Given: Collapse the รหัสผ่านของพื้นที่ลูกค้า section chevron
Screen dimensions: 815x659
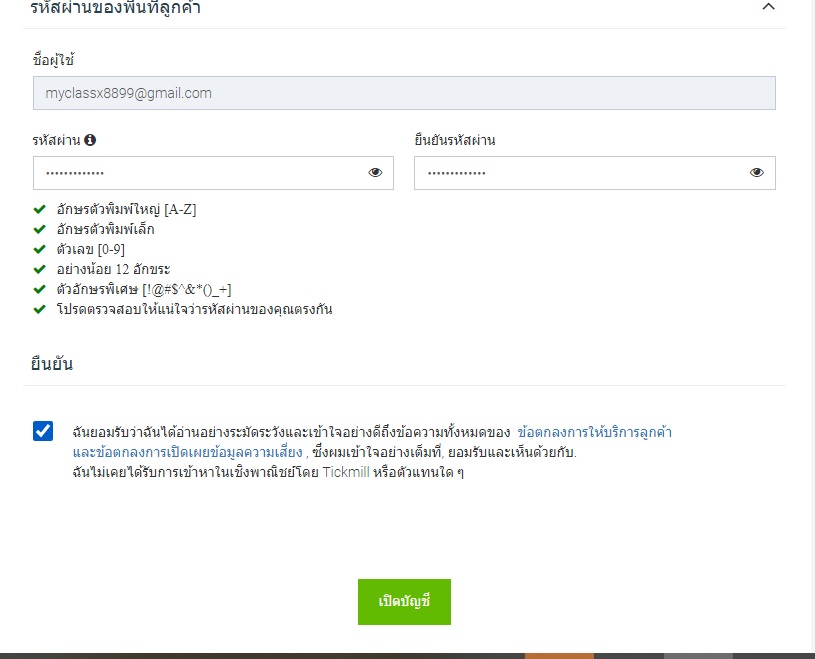Looking at the screenshot, I should 768,7.
